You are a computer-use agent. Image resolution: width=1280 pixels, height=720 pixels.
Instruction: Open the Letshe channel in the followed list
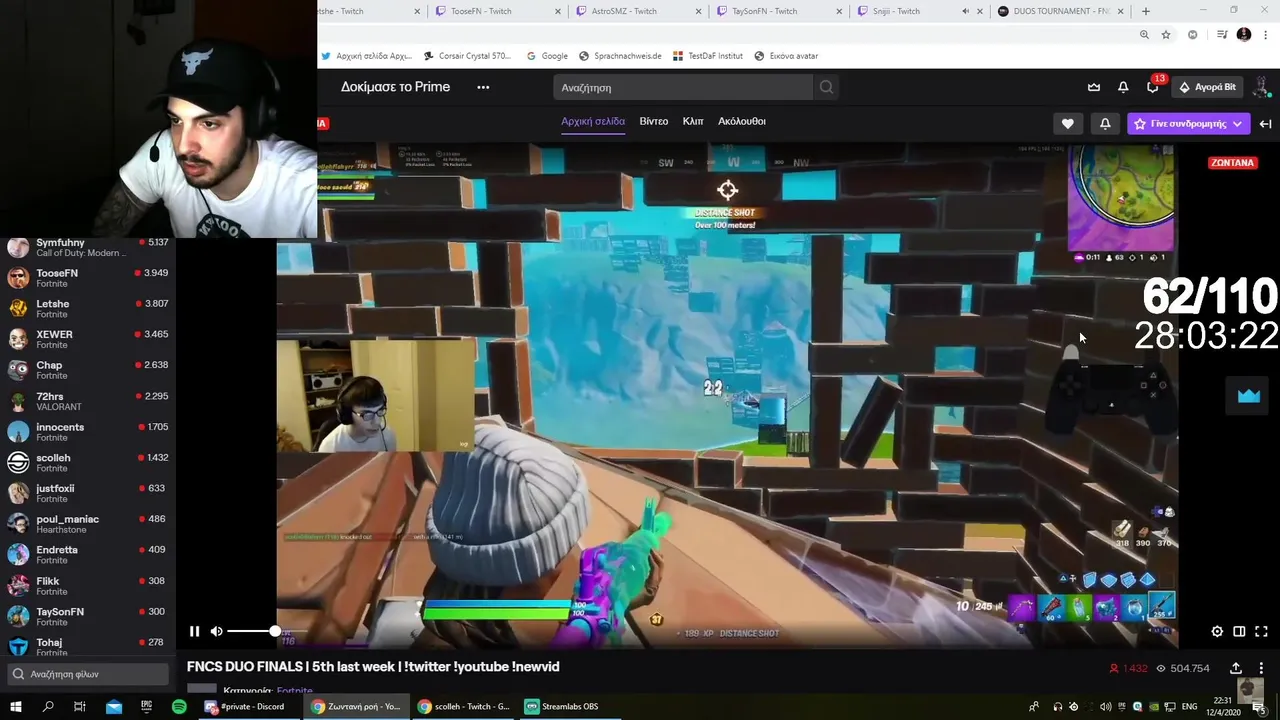click(x=88, y=309)
